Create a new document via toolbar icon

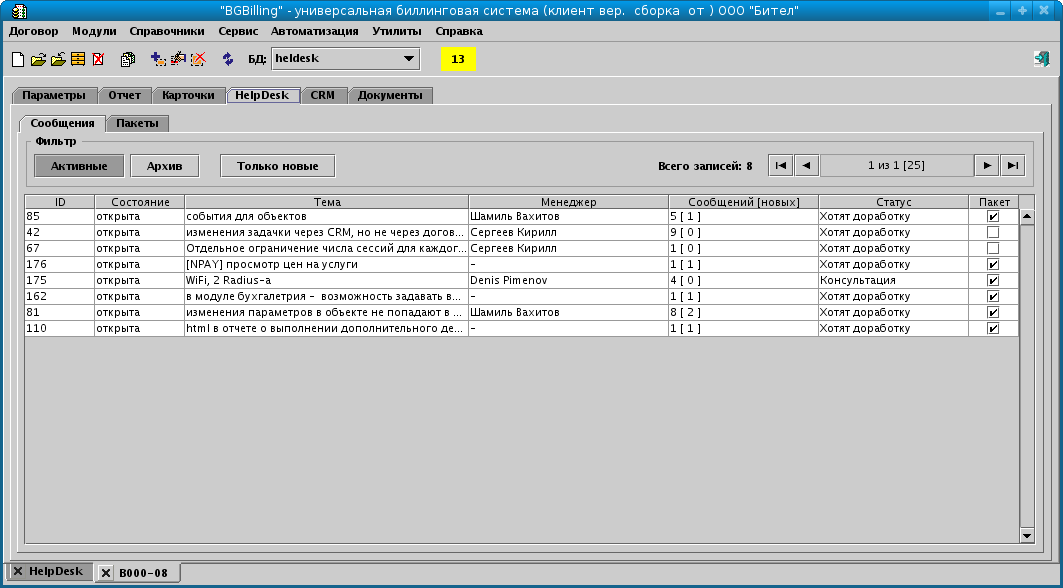17,59
